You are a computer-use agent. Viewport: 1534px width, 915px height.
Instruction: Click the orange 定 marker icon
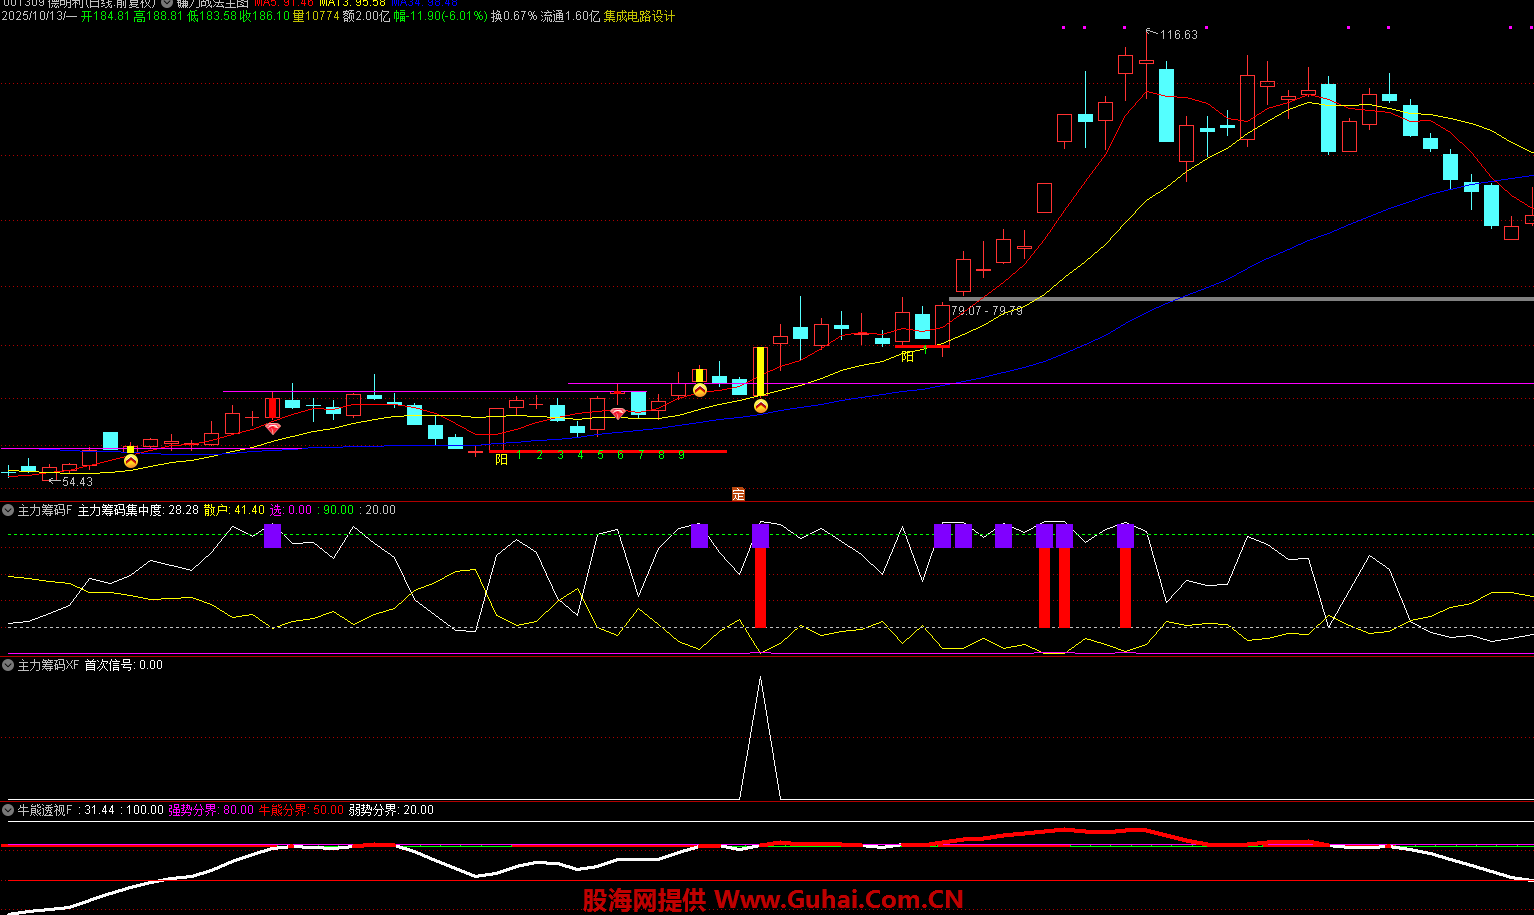(x=738, y=494)
